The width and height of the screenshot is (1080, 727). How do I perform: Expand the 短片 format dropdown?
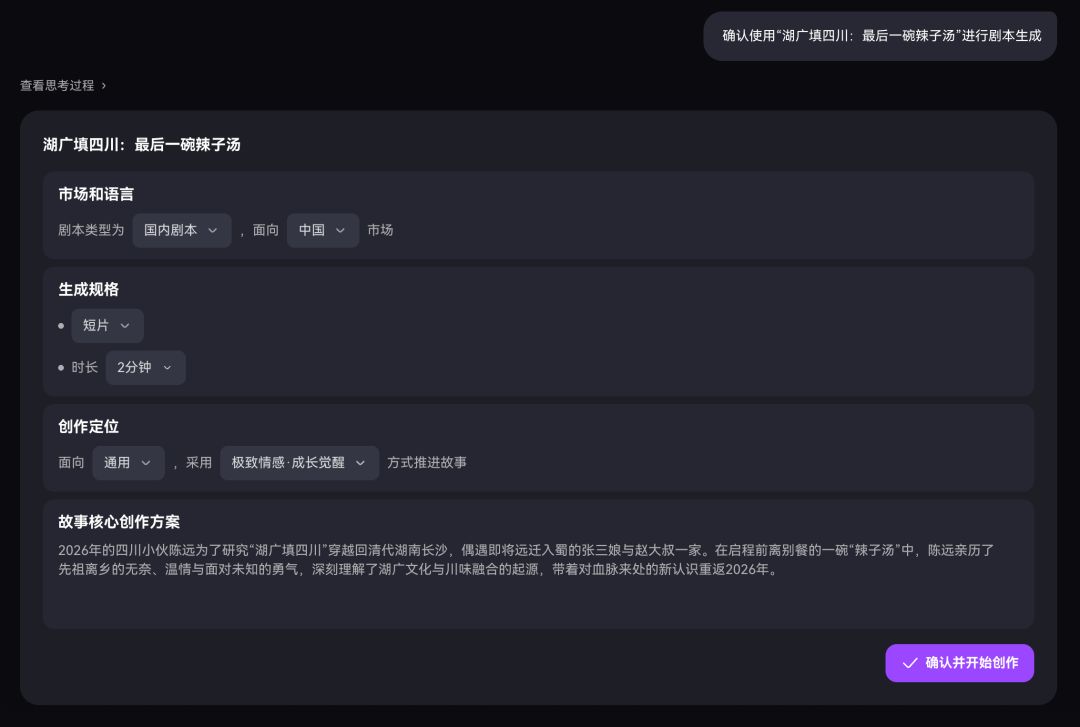coord(107,326)
